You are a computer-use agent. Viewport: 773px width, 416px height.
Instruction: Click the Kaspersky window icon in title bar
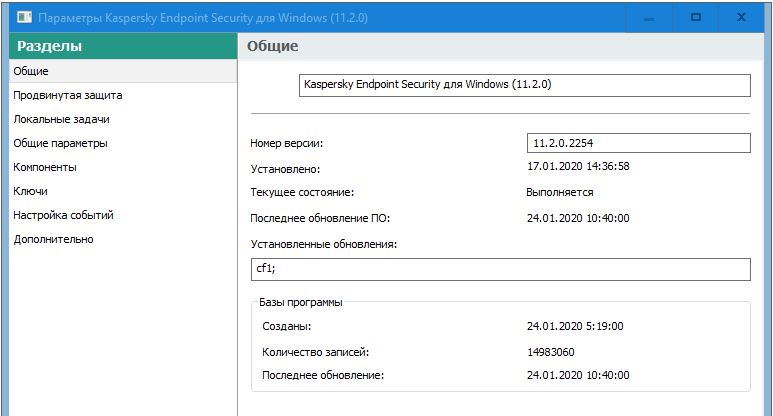point(22,18)
